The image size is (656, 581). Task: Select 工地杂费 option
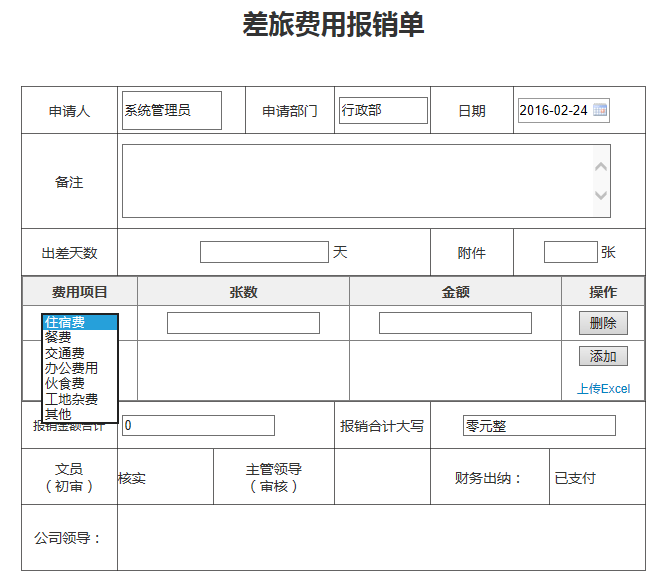click(x=80, y=399)
